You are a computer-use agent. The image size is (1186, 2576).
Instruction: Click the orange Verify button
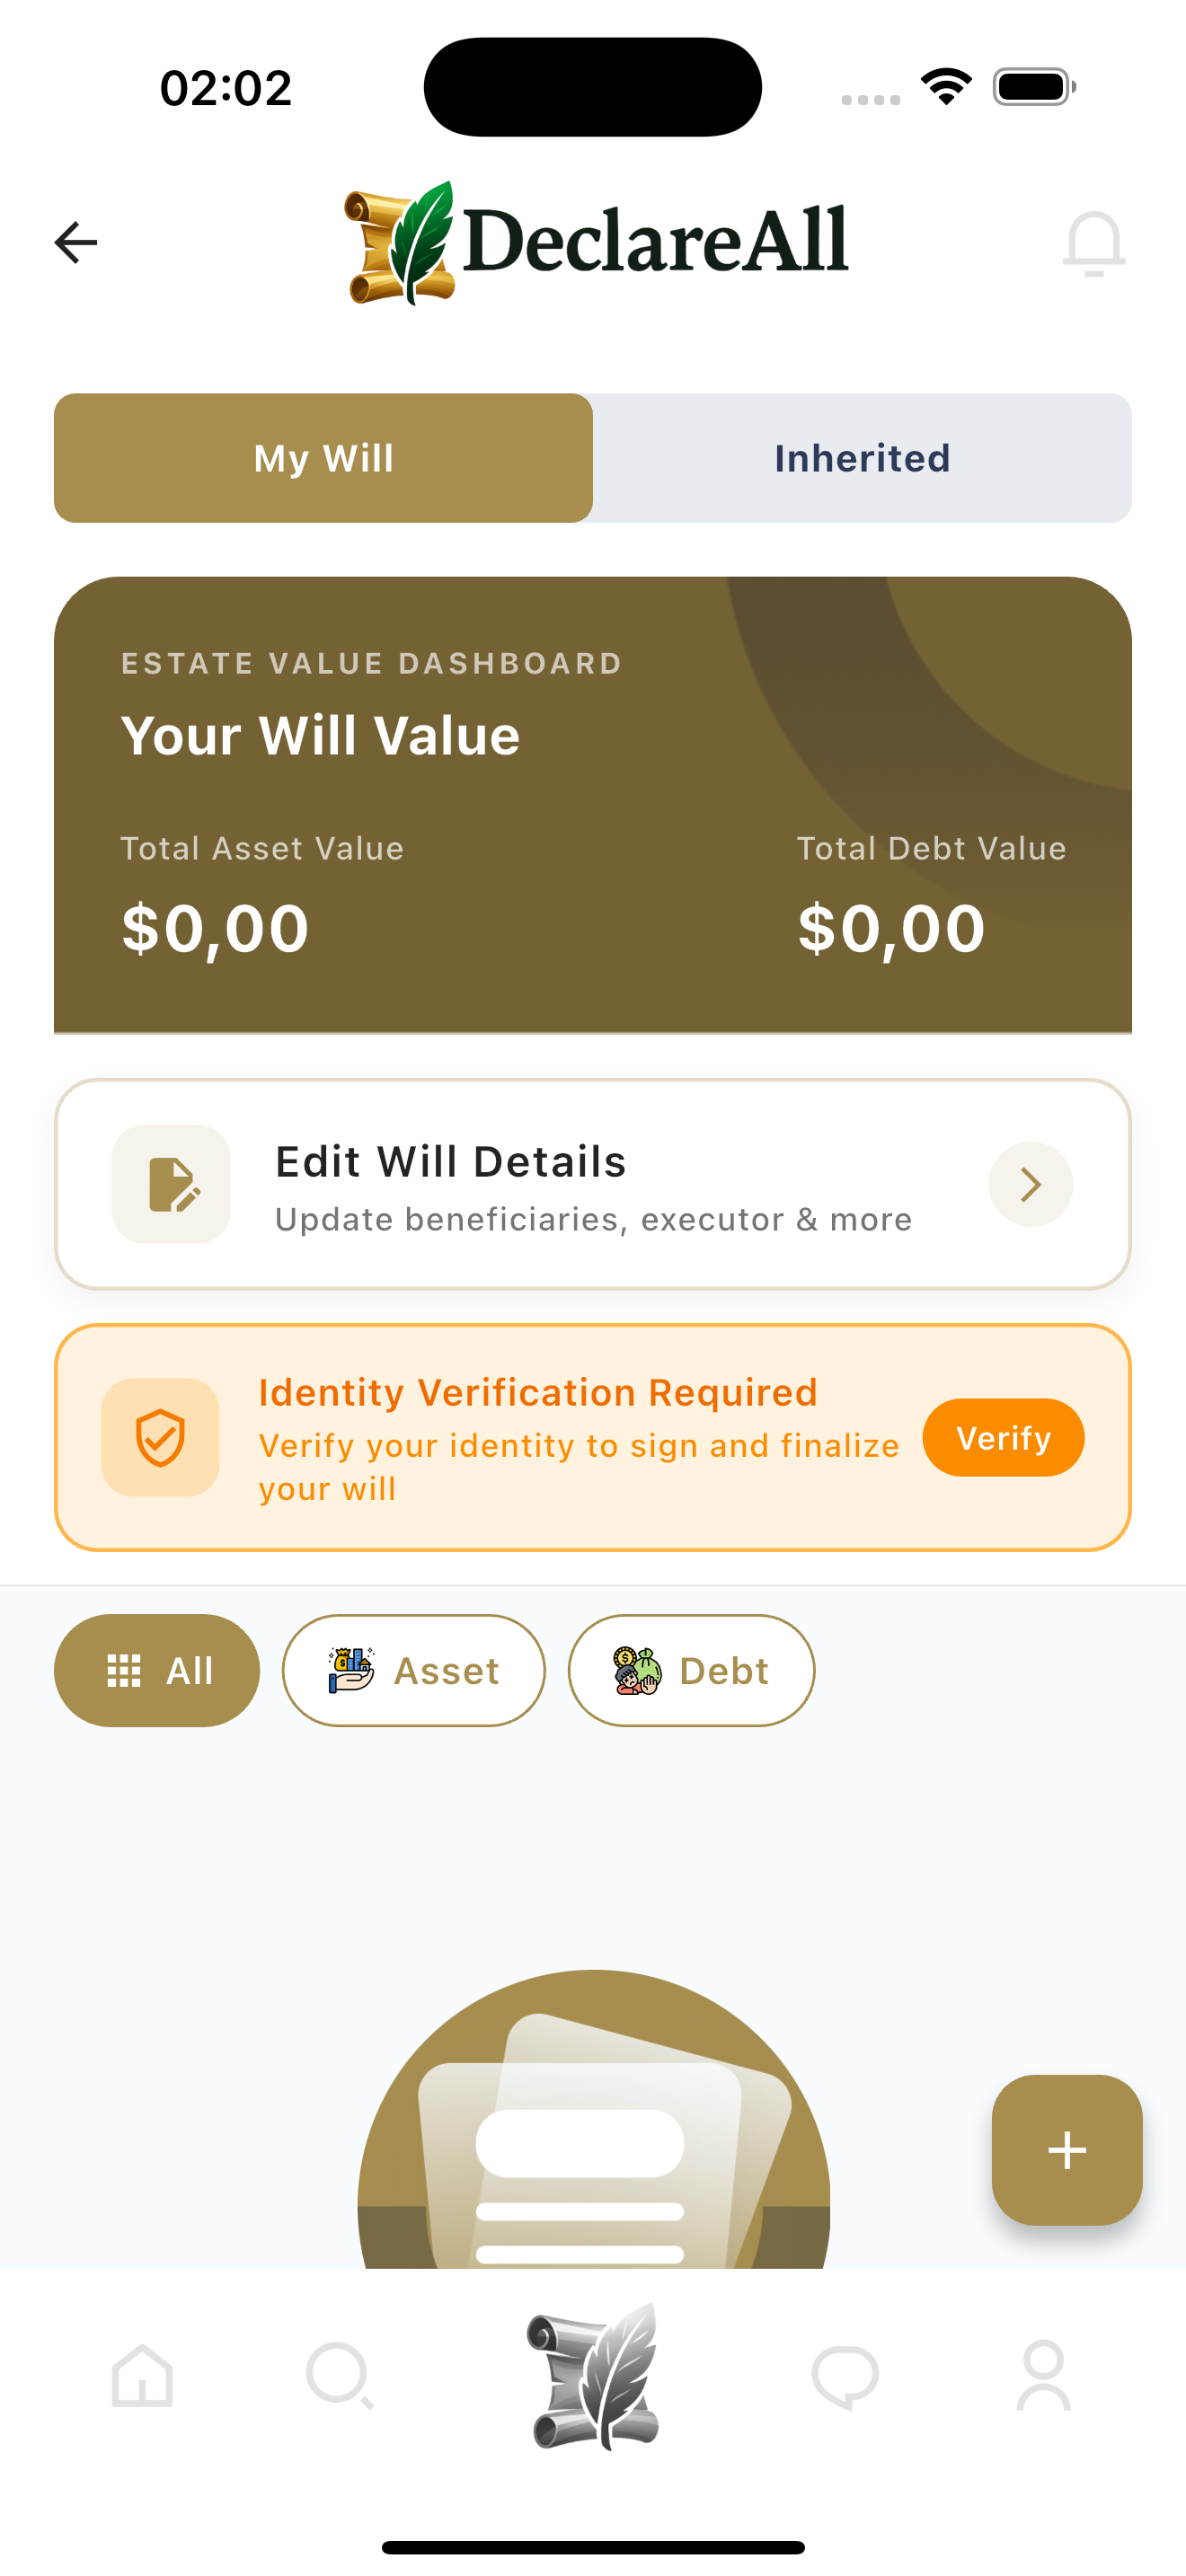coord(1003,1438)
